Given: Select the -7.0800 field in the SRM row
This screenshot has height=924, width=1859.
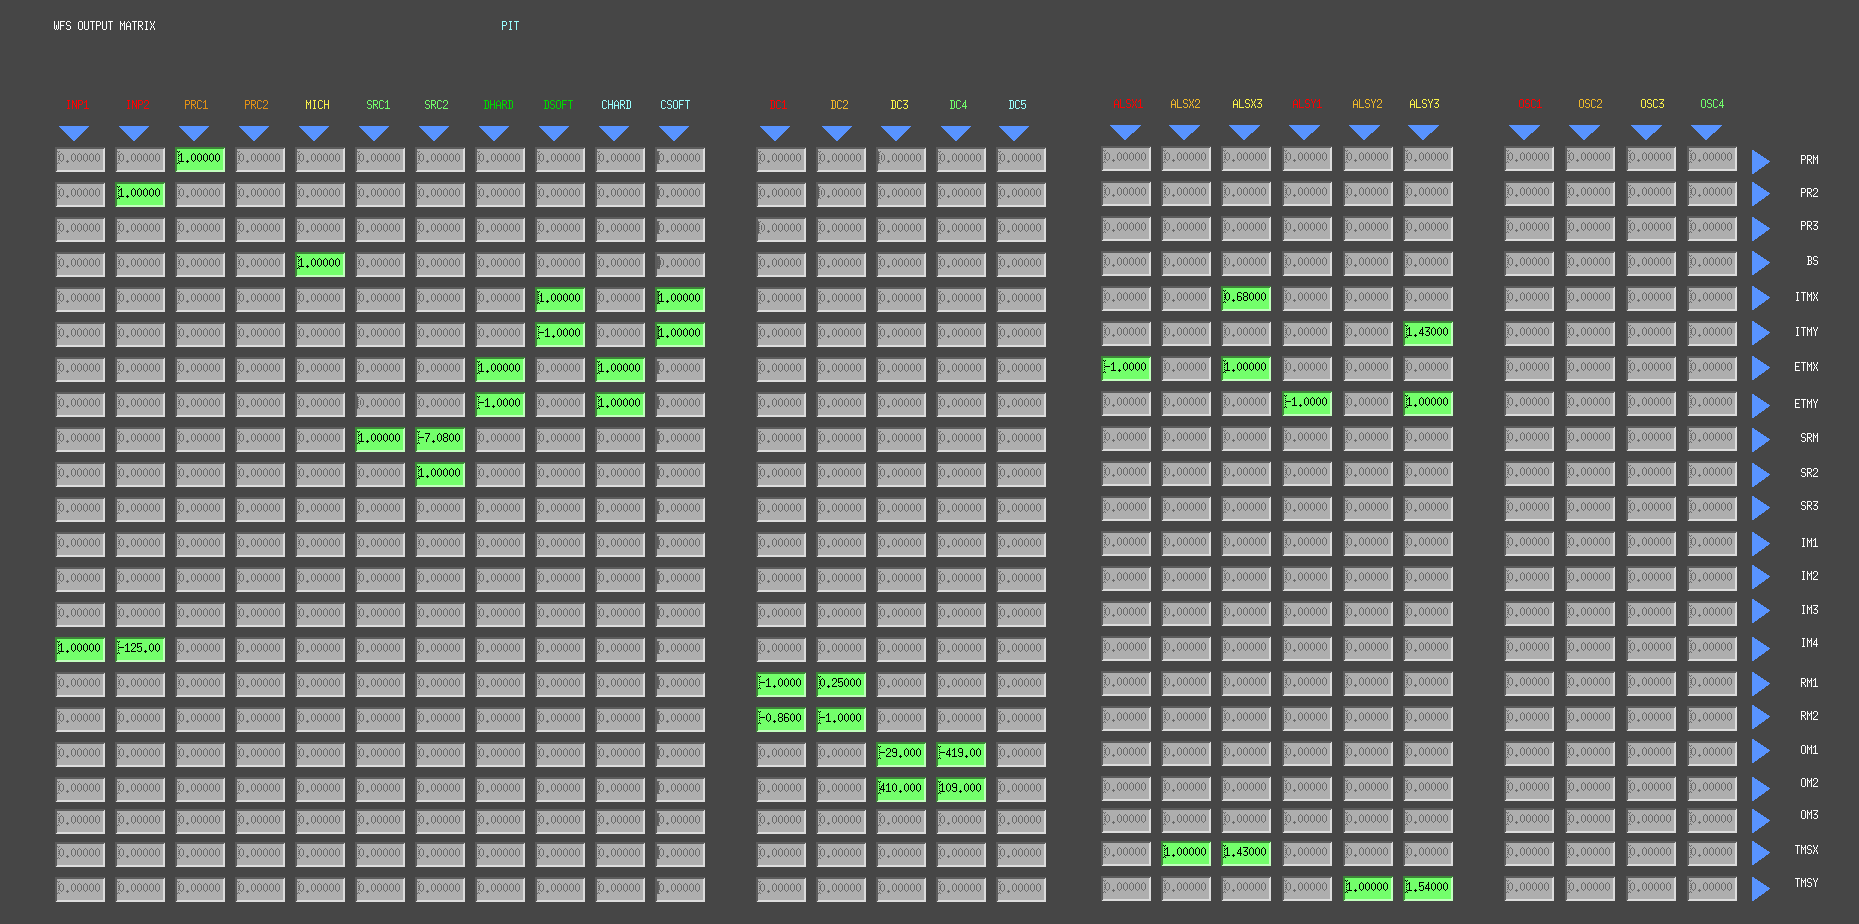Looking at the screenshot, I should click(440, 439).
